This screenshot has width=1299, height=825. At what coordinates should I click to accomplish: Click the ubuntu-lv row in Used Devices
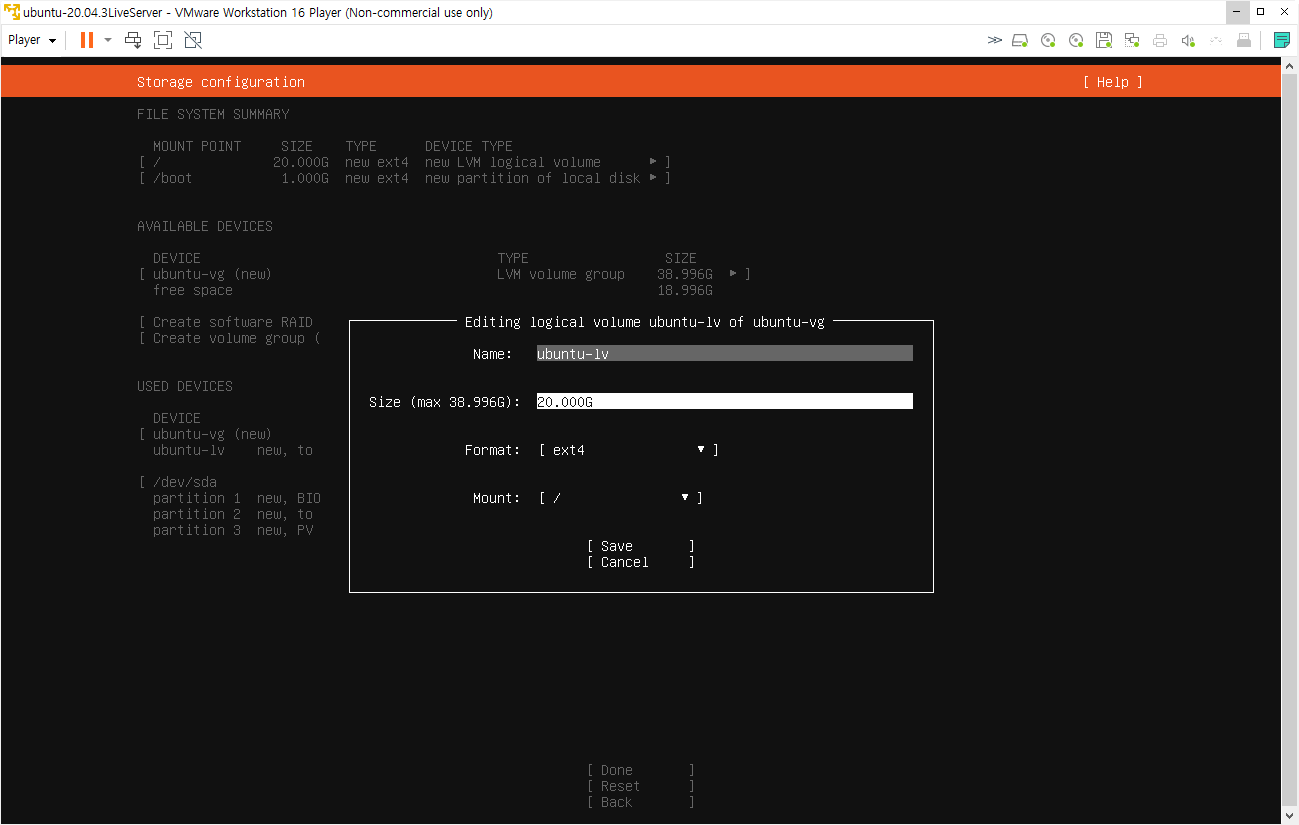pyautogui.click(x=232, y=450)
